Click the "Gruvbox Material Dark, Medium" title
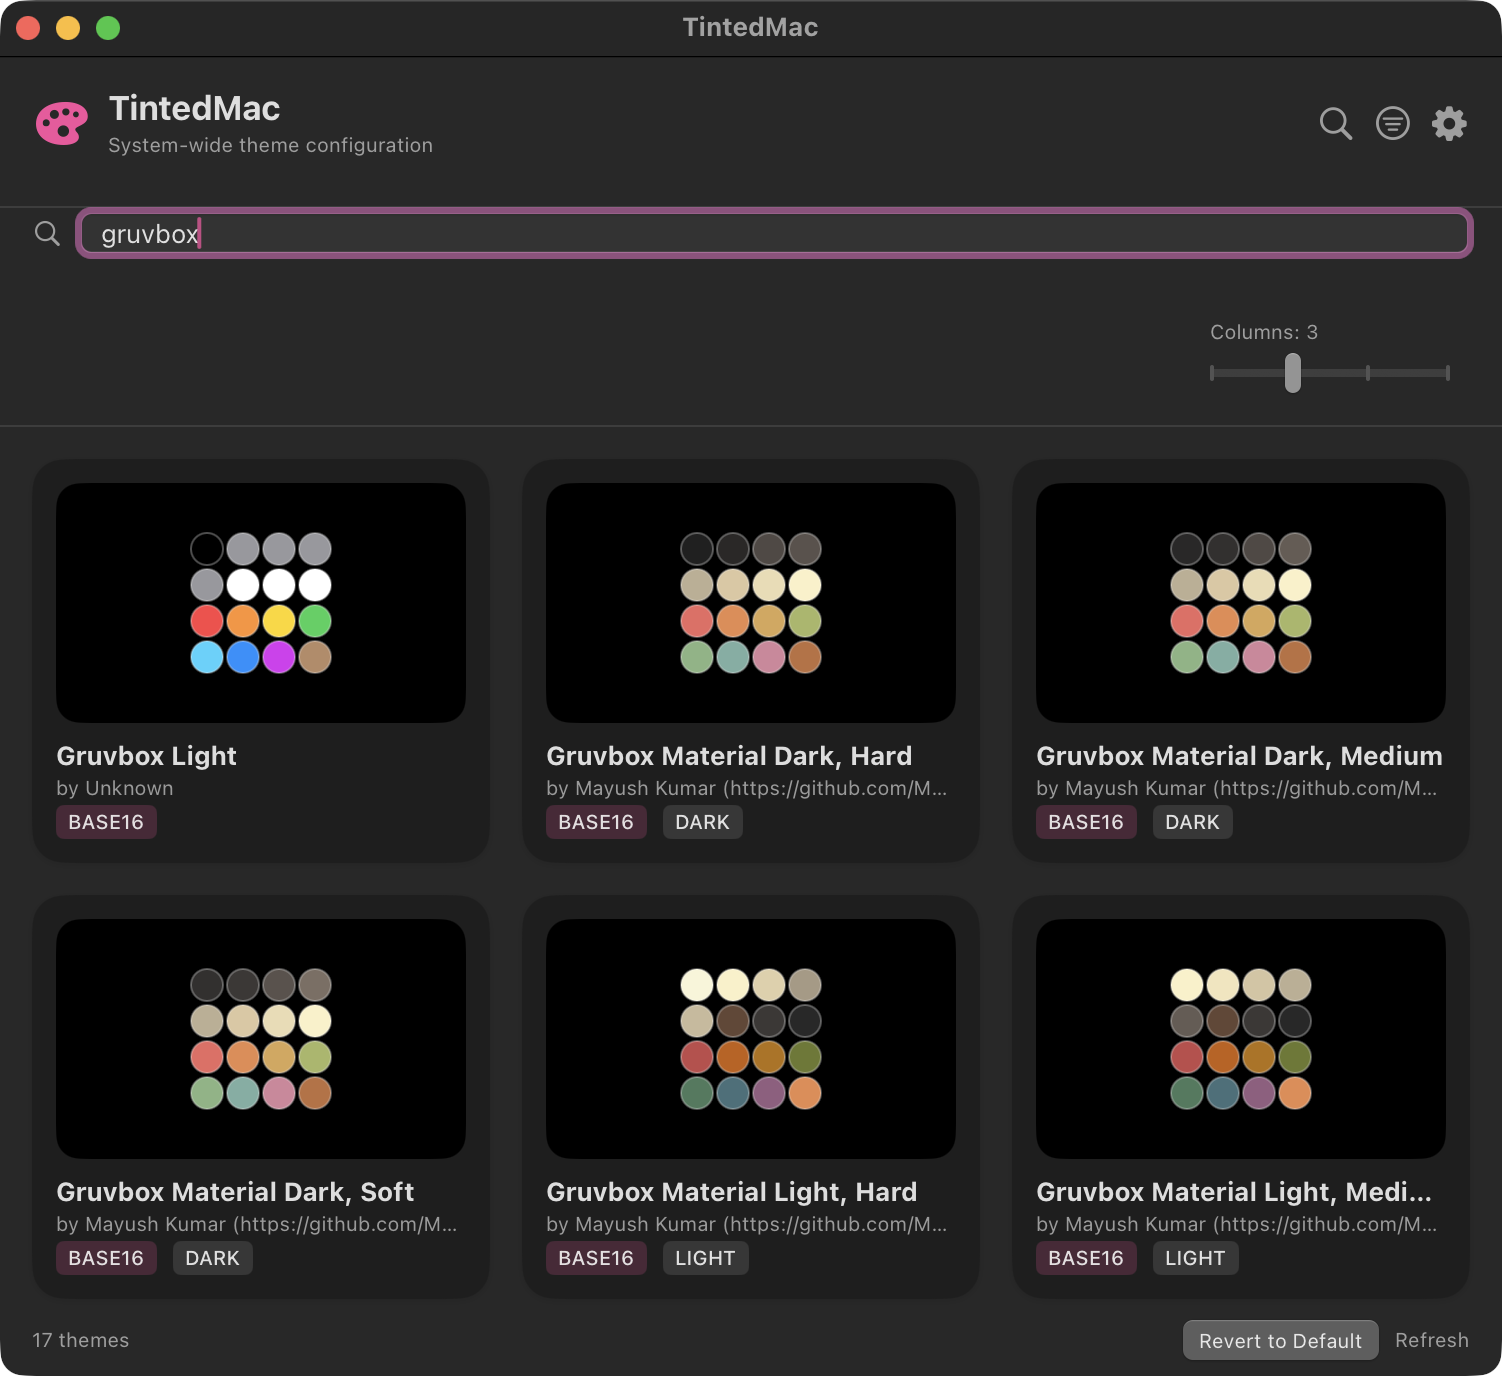The image size is (1502, 1376). (x=1239, y=756)
